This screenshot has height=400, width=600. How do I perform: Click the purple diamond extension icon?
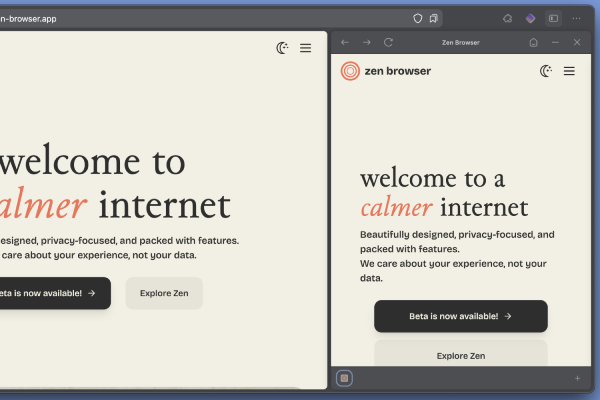coord(530,18)
